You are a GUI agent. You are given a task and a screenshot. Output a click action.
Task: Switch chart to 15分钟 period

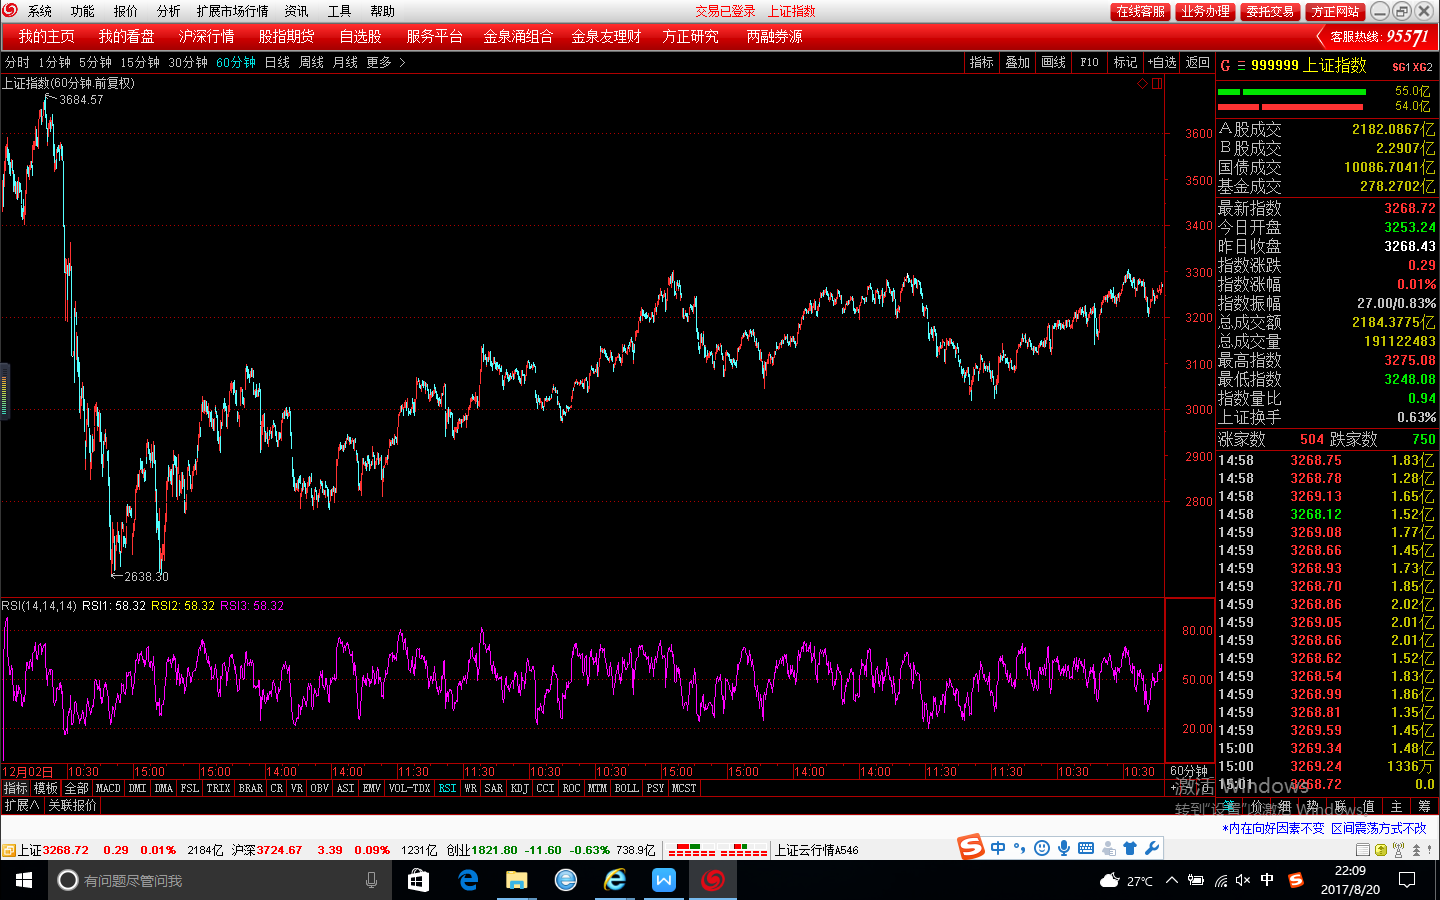[x=140, y=62]
